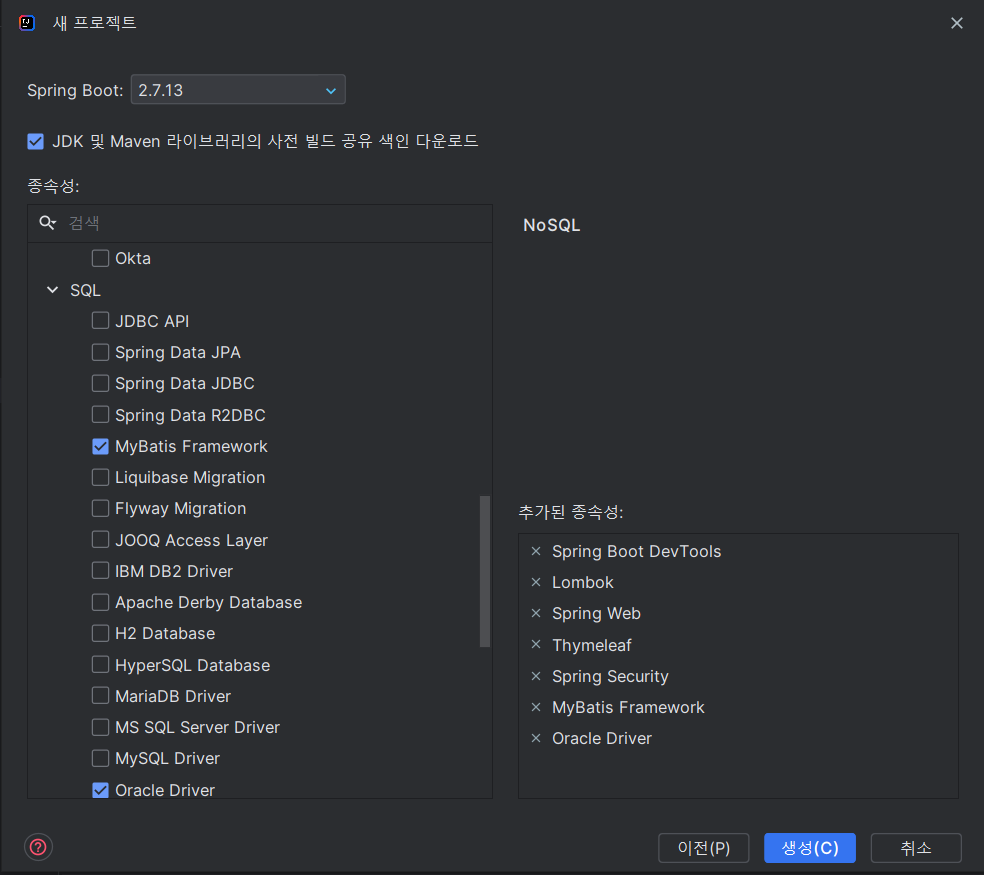Select Spring Web in added dependencies
The height and width of the screenshot is (875, 984).
point(596,613)
